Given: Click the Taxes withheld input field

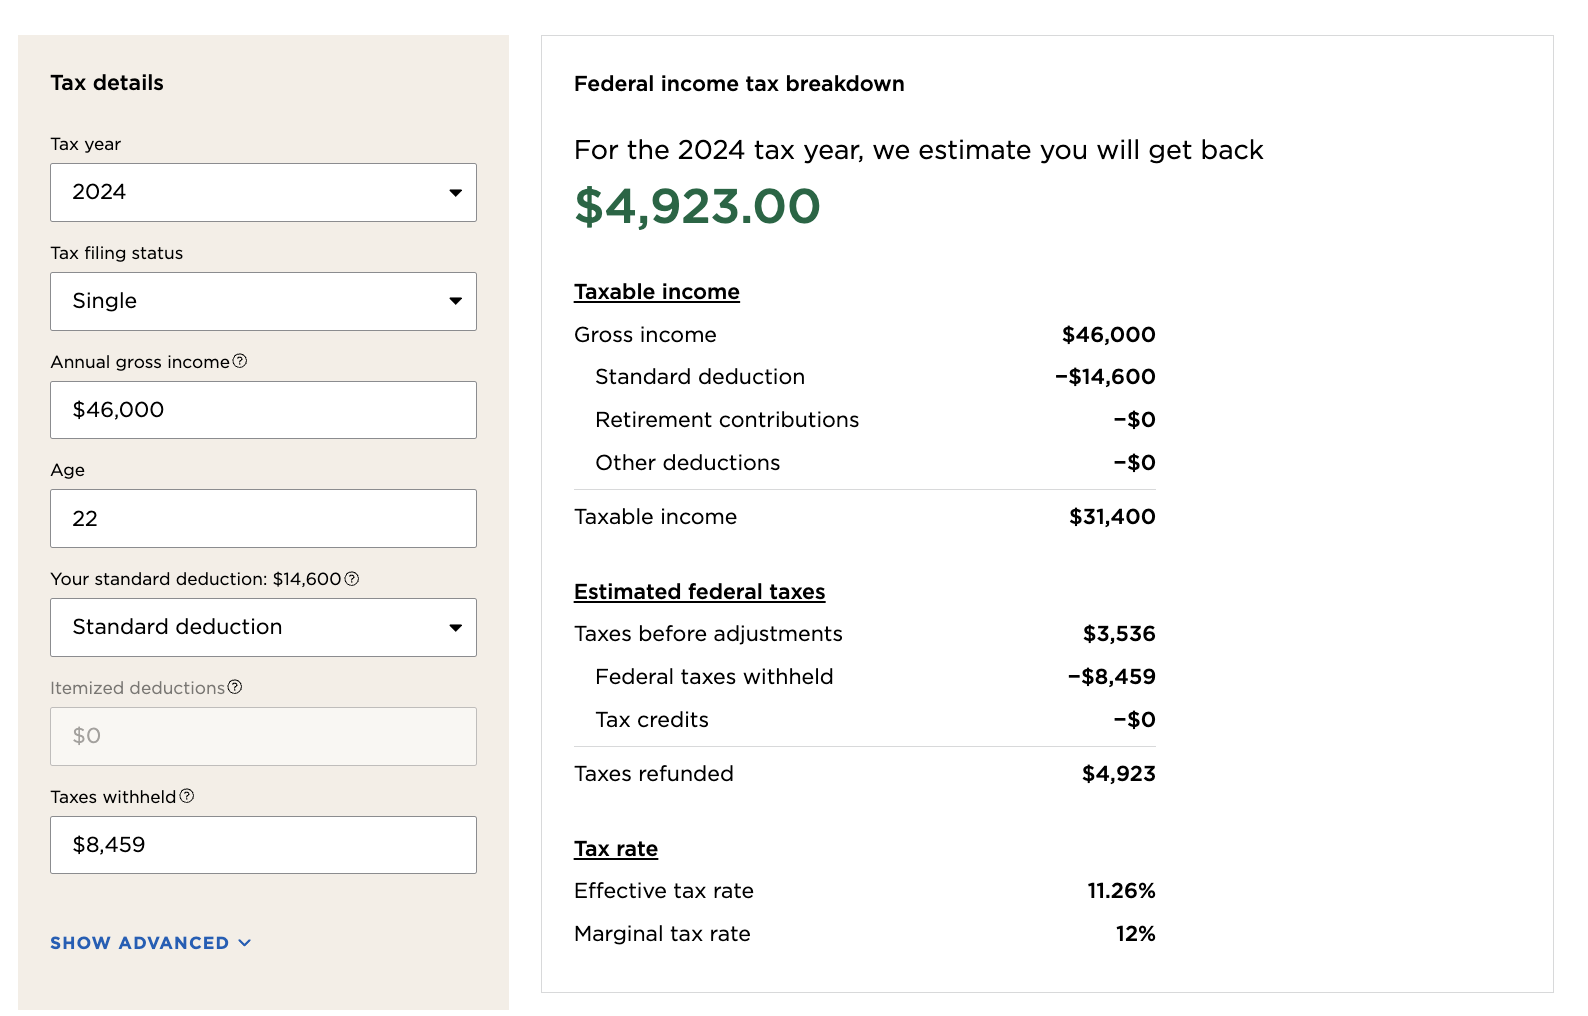Looking at the screenshot, I should [x=263, y=845].
